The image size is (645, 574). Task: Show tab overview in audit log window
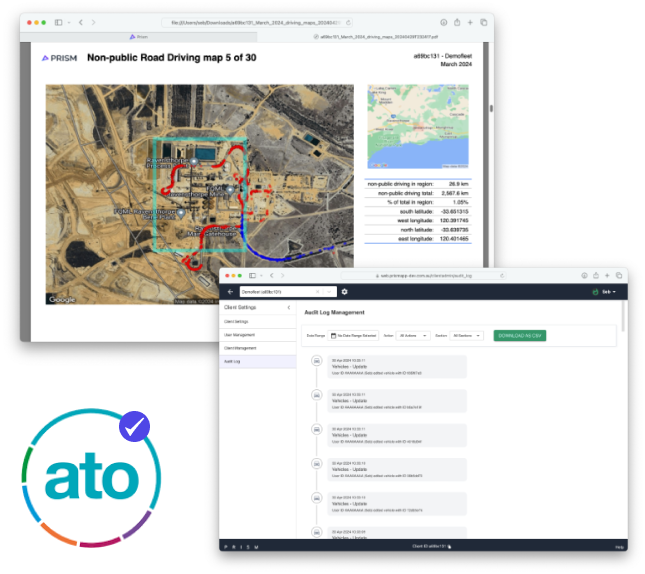click(619, 275)
